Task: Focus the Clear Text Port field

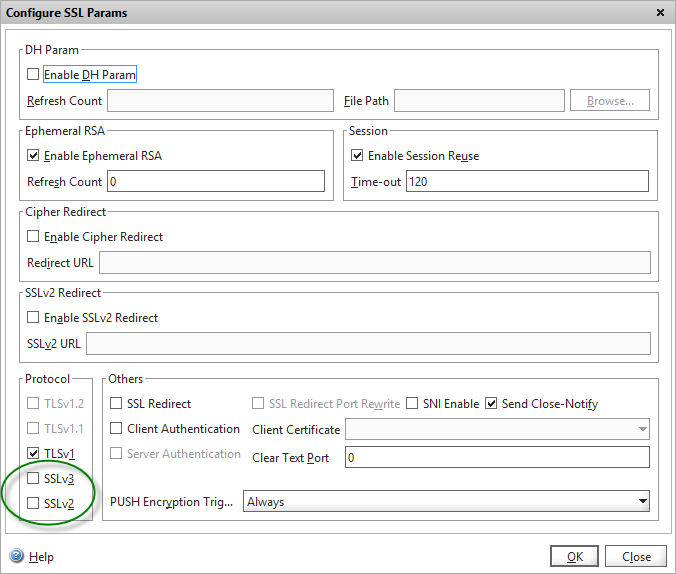Action: [x=496, y=458]
